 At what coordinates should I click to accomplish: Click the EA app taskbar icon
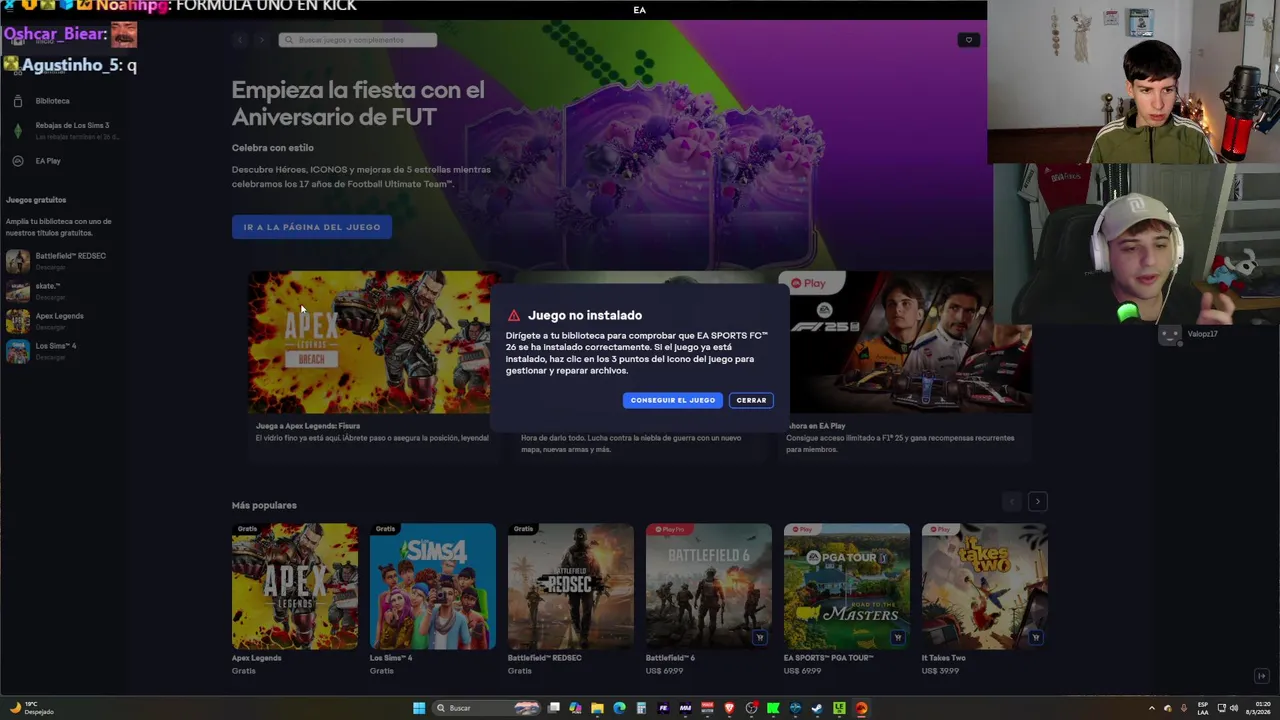coord(861,708)
